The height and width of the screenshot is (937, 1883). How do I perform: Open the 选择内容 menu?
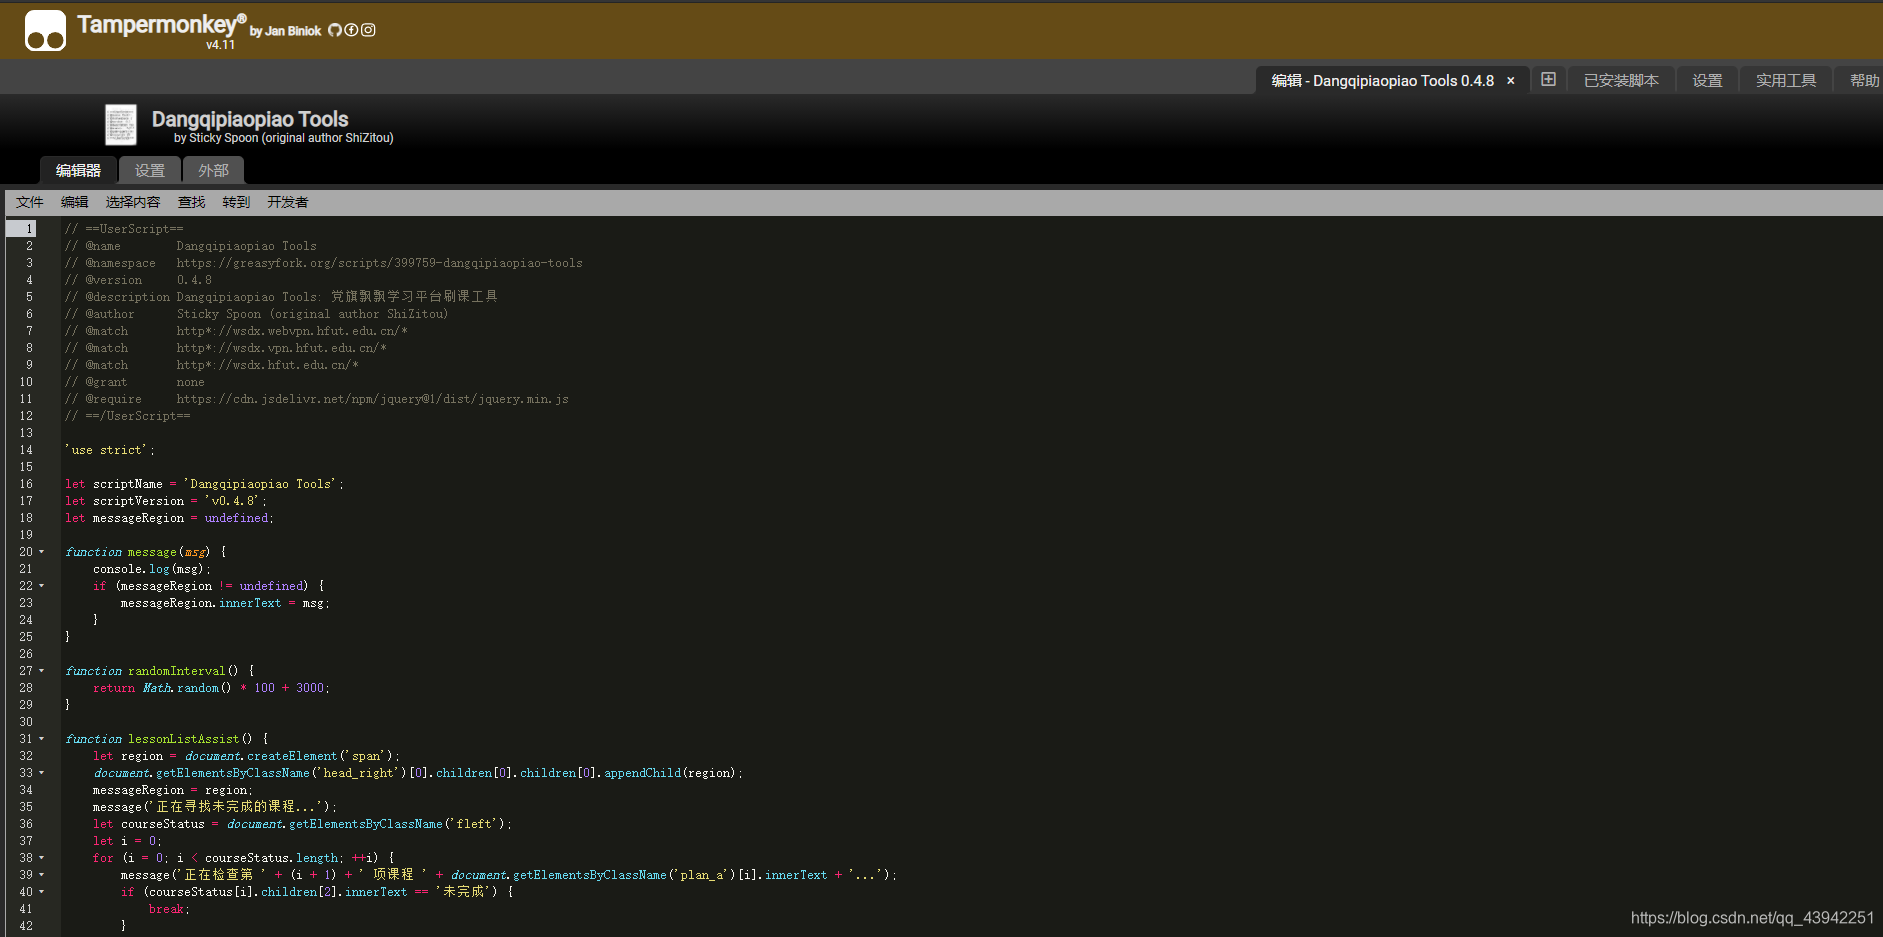[133, 202]
